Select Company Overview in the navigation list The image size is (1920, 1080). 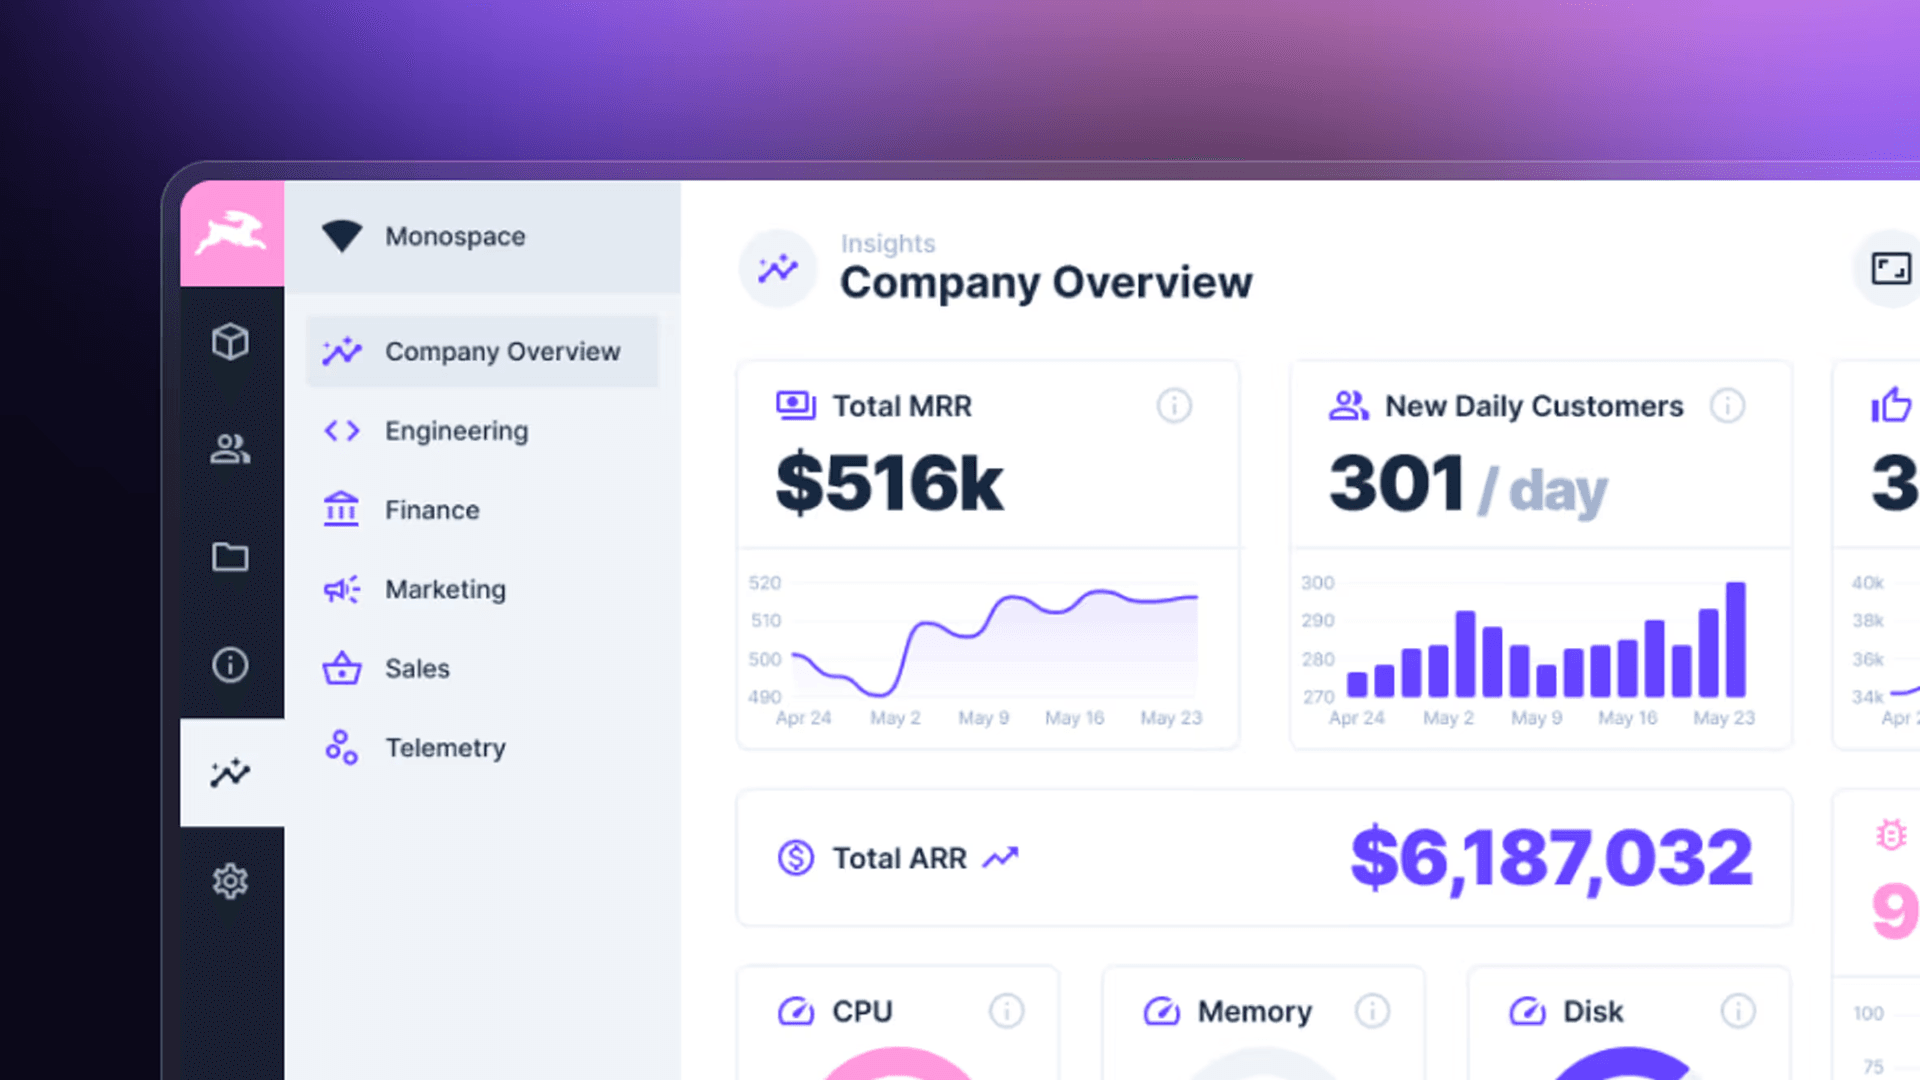click(x=482, y=351)
